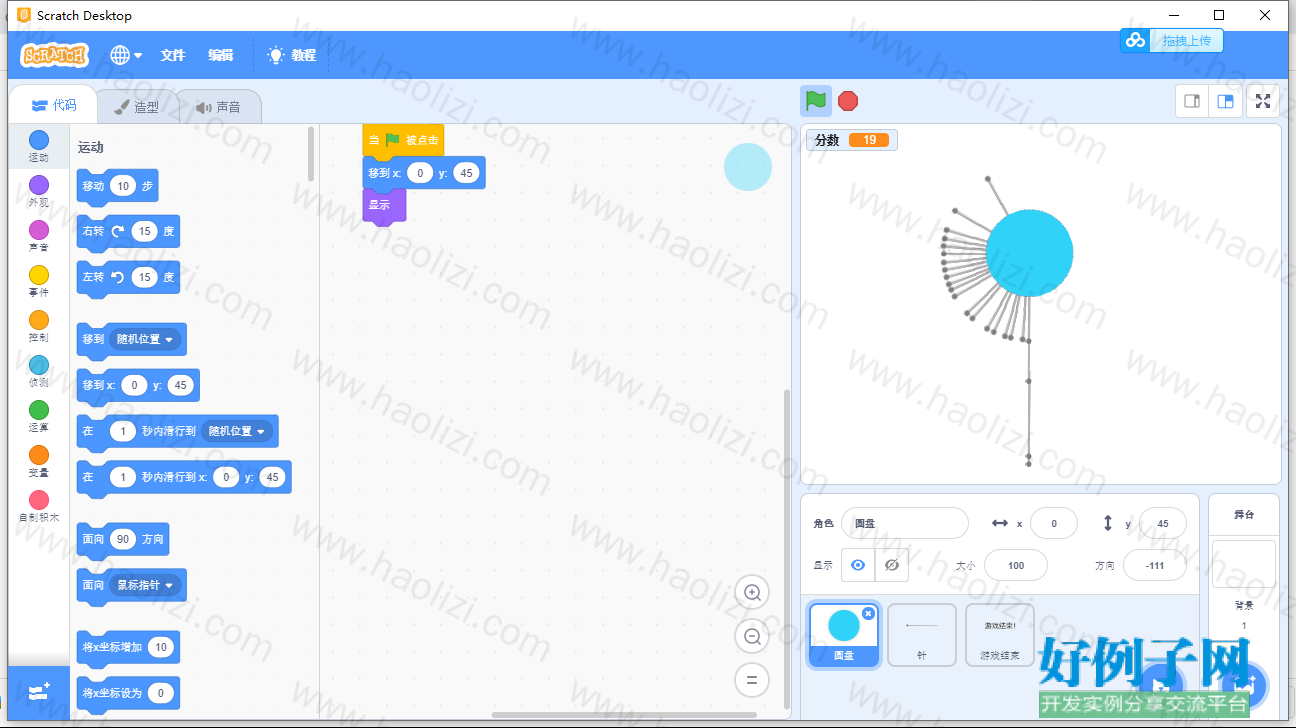Click the 分数 variable monitor on stage
Viewport: 1296px width, 728px height.
click(x=852, y=140)
